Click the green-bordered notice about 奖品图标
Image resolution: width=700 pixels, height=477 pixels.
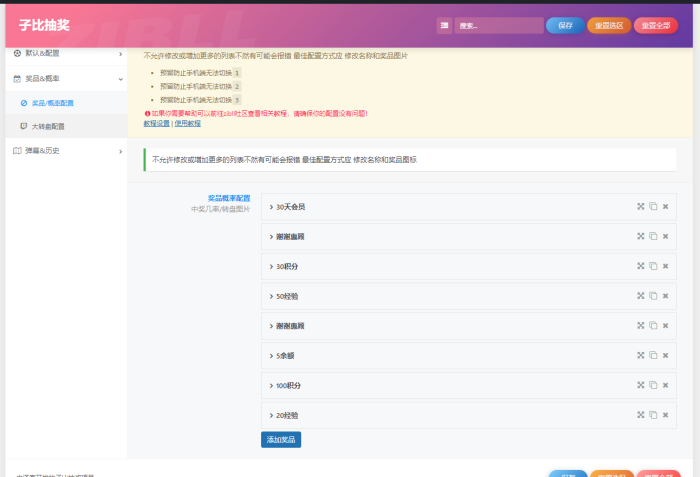410,159
